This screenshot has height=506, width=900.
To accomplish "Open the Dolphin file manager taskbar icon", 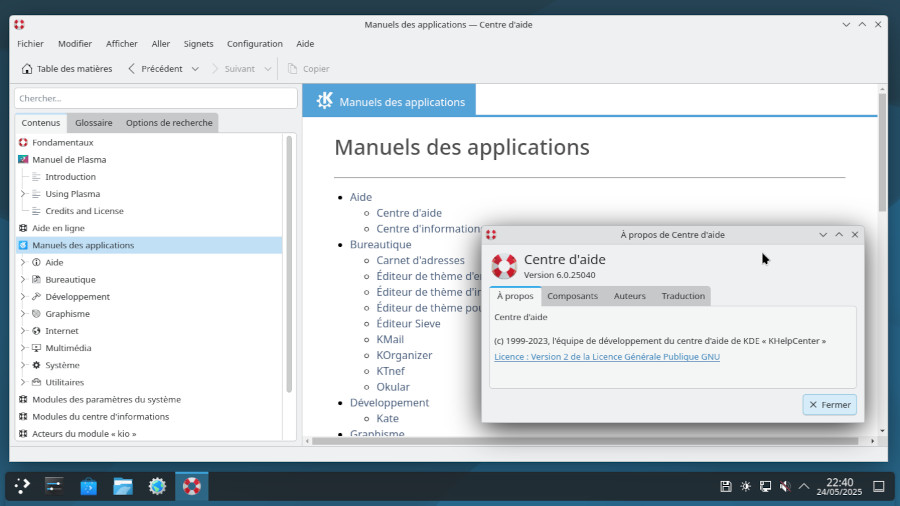I will tap(123, 486).
